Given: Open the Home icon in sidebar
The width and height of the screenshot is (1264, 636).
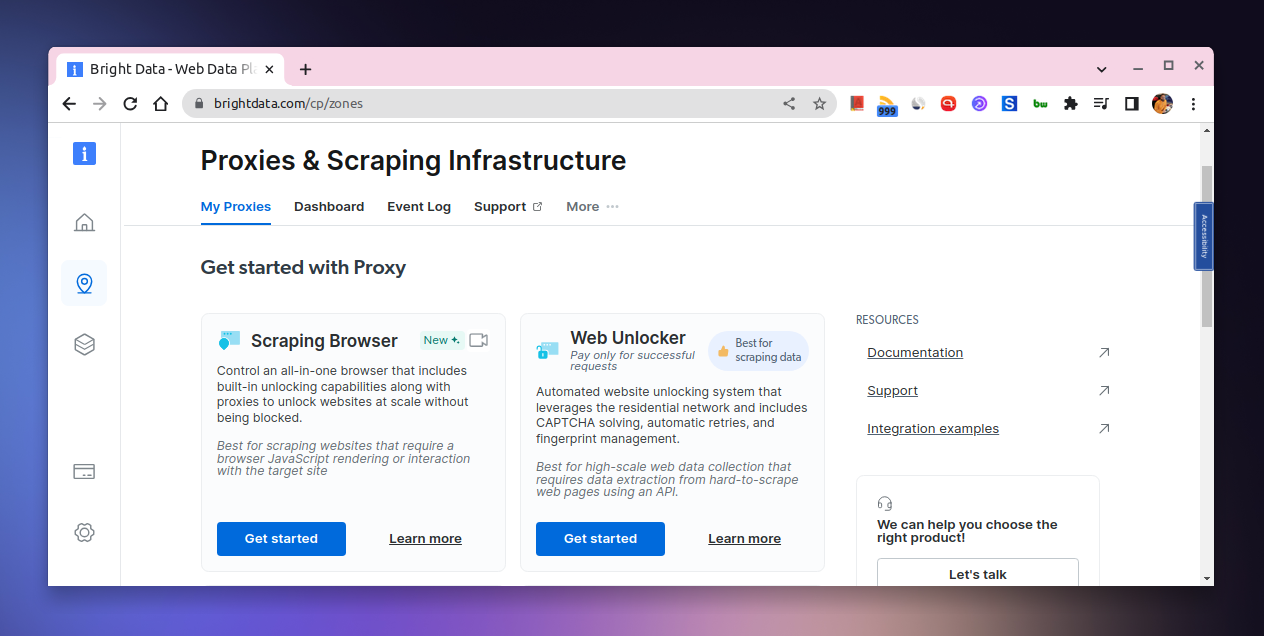Looking at the screenshot, I should pyautogui.click(x=84, y=222).
